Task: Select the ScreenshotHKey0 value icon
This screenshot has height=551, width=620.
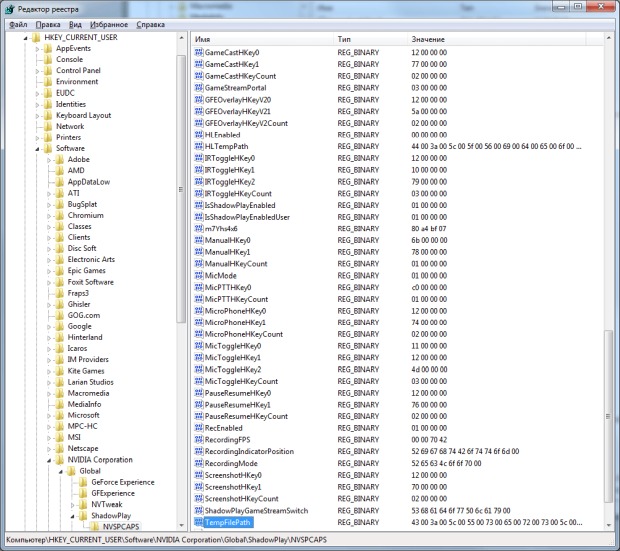Action: tap(198, 475)
